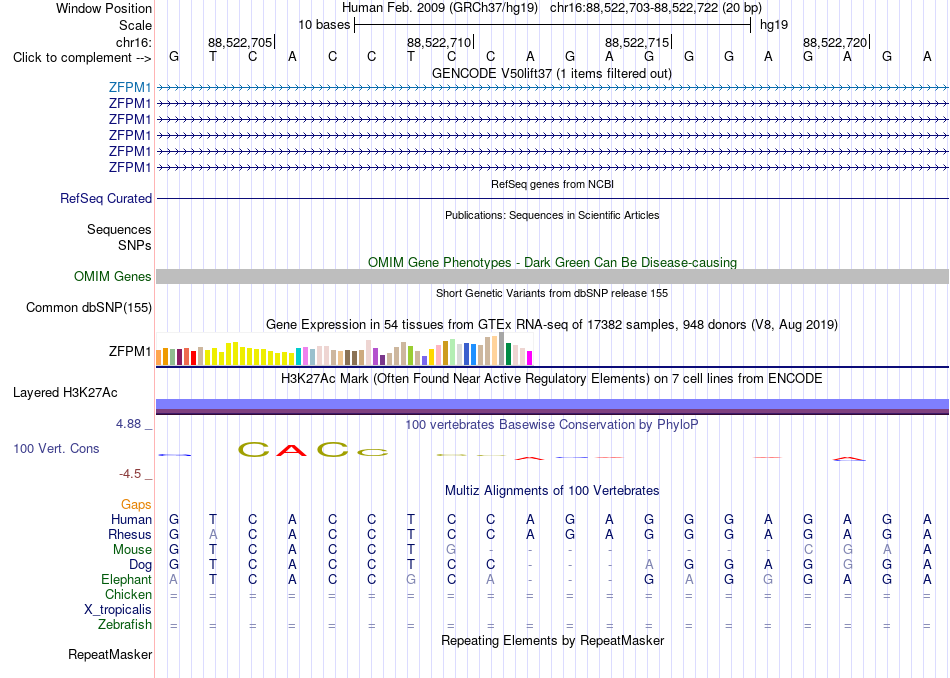Click the 4.88 PhyloP upper scale value
Screen dimensions: 950x678
(128, 424)
